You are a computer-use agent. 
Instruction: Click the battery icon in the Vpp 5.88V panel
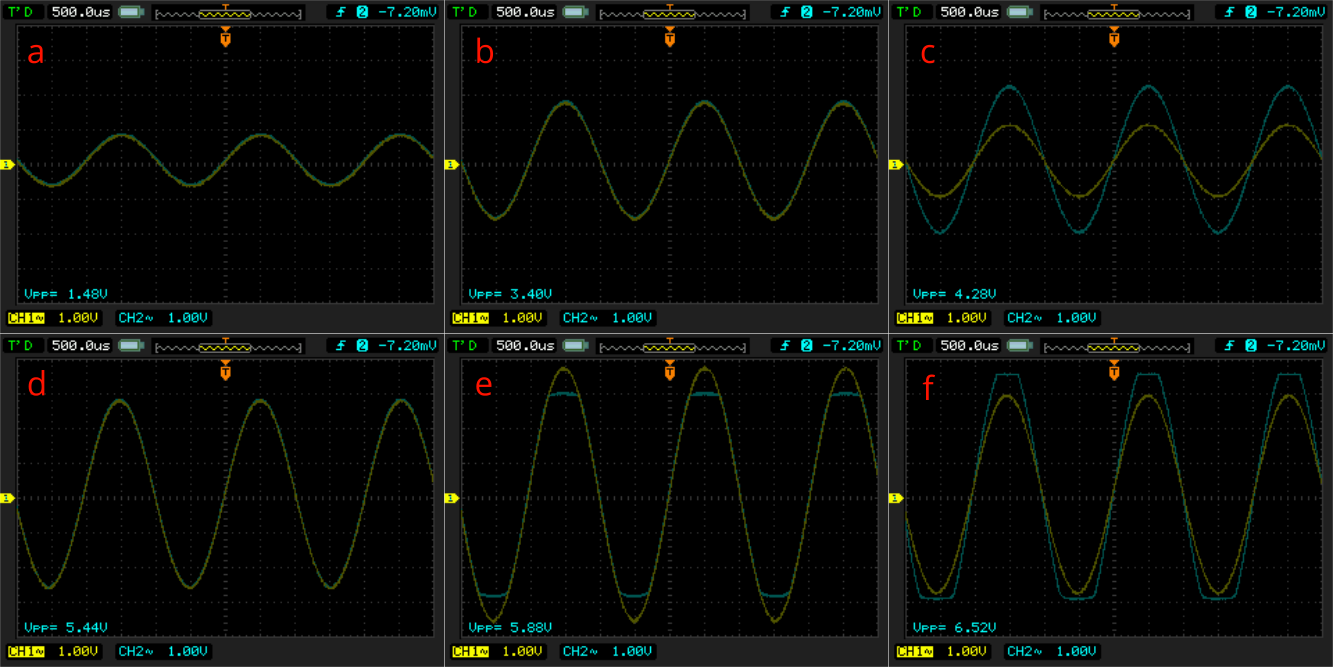575,346
